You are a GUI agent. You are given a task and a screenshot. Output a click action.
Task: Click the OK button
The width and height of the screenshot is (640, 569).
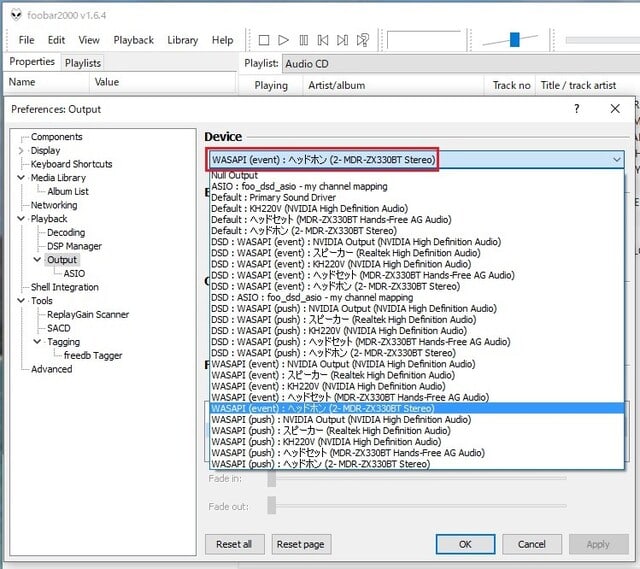tap(465, 544)
